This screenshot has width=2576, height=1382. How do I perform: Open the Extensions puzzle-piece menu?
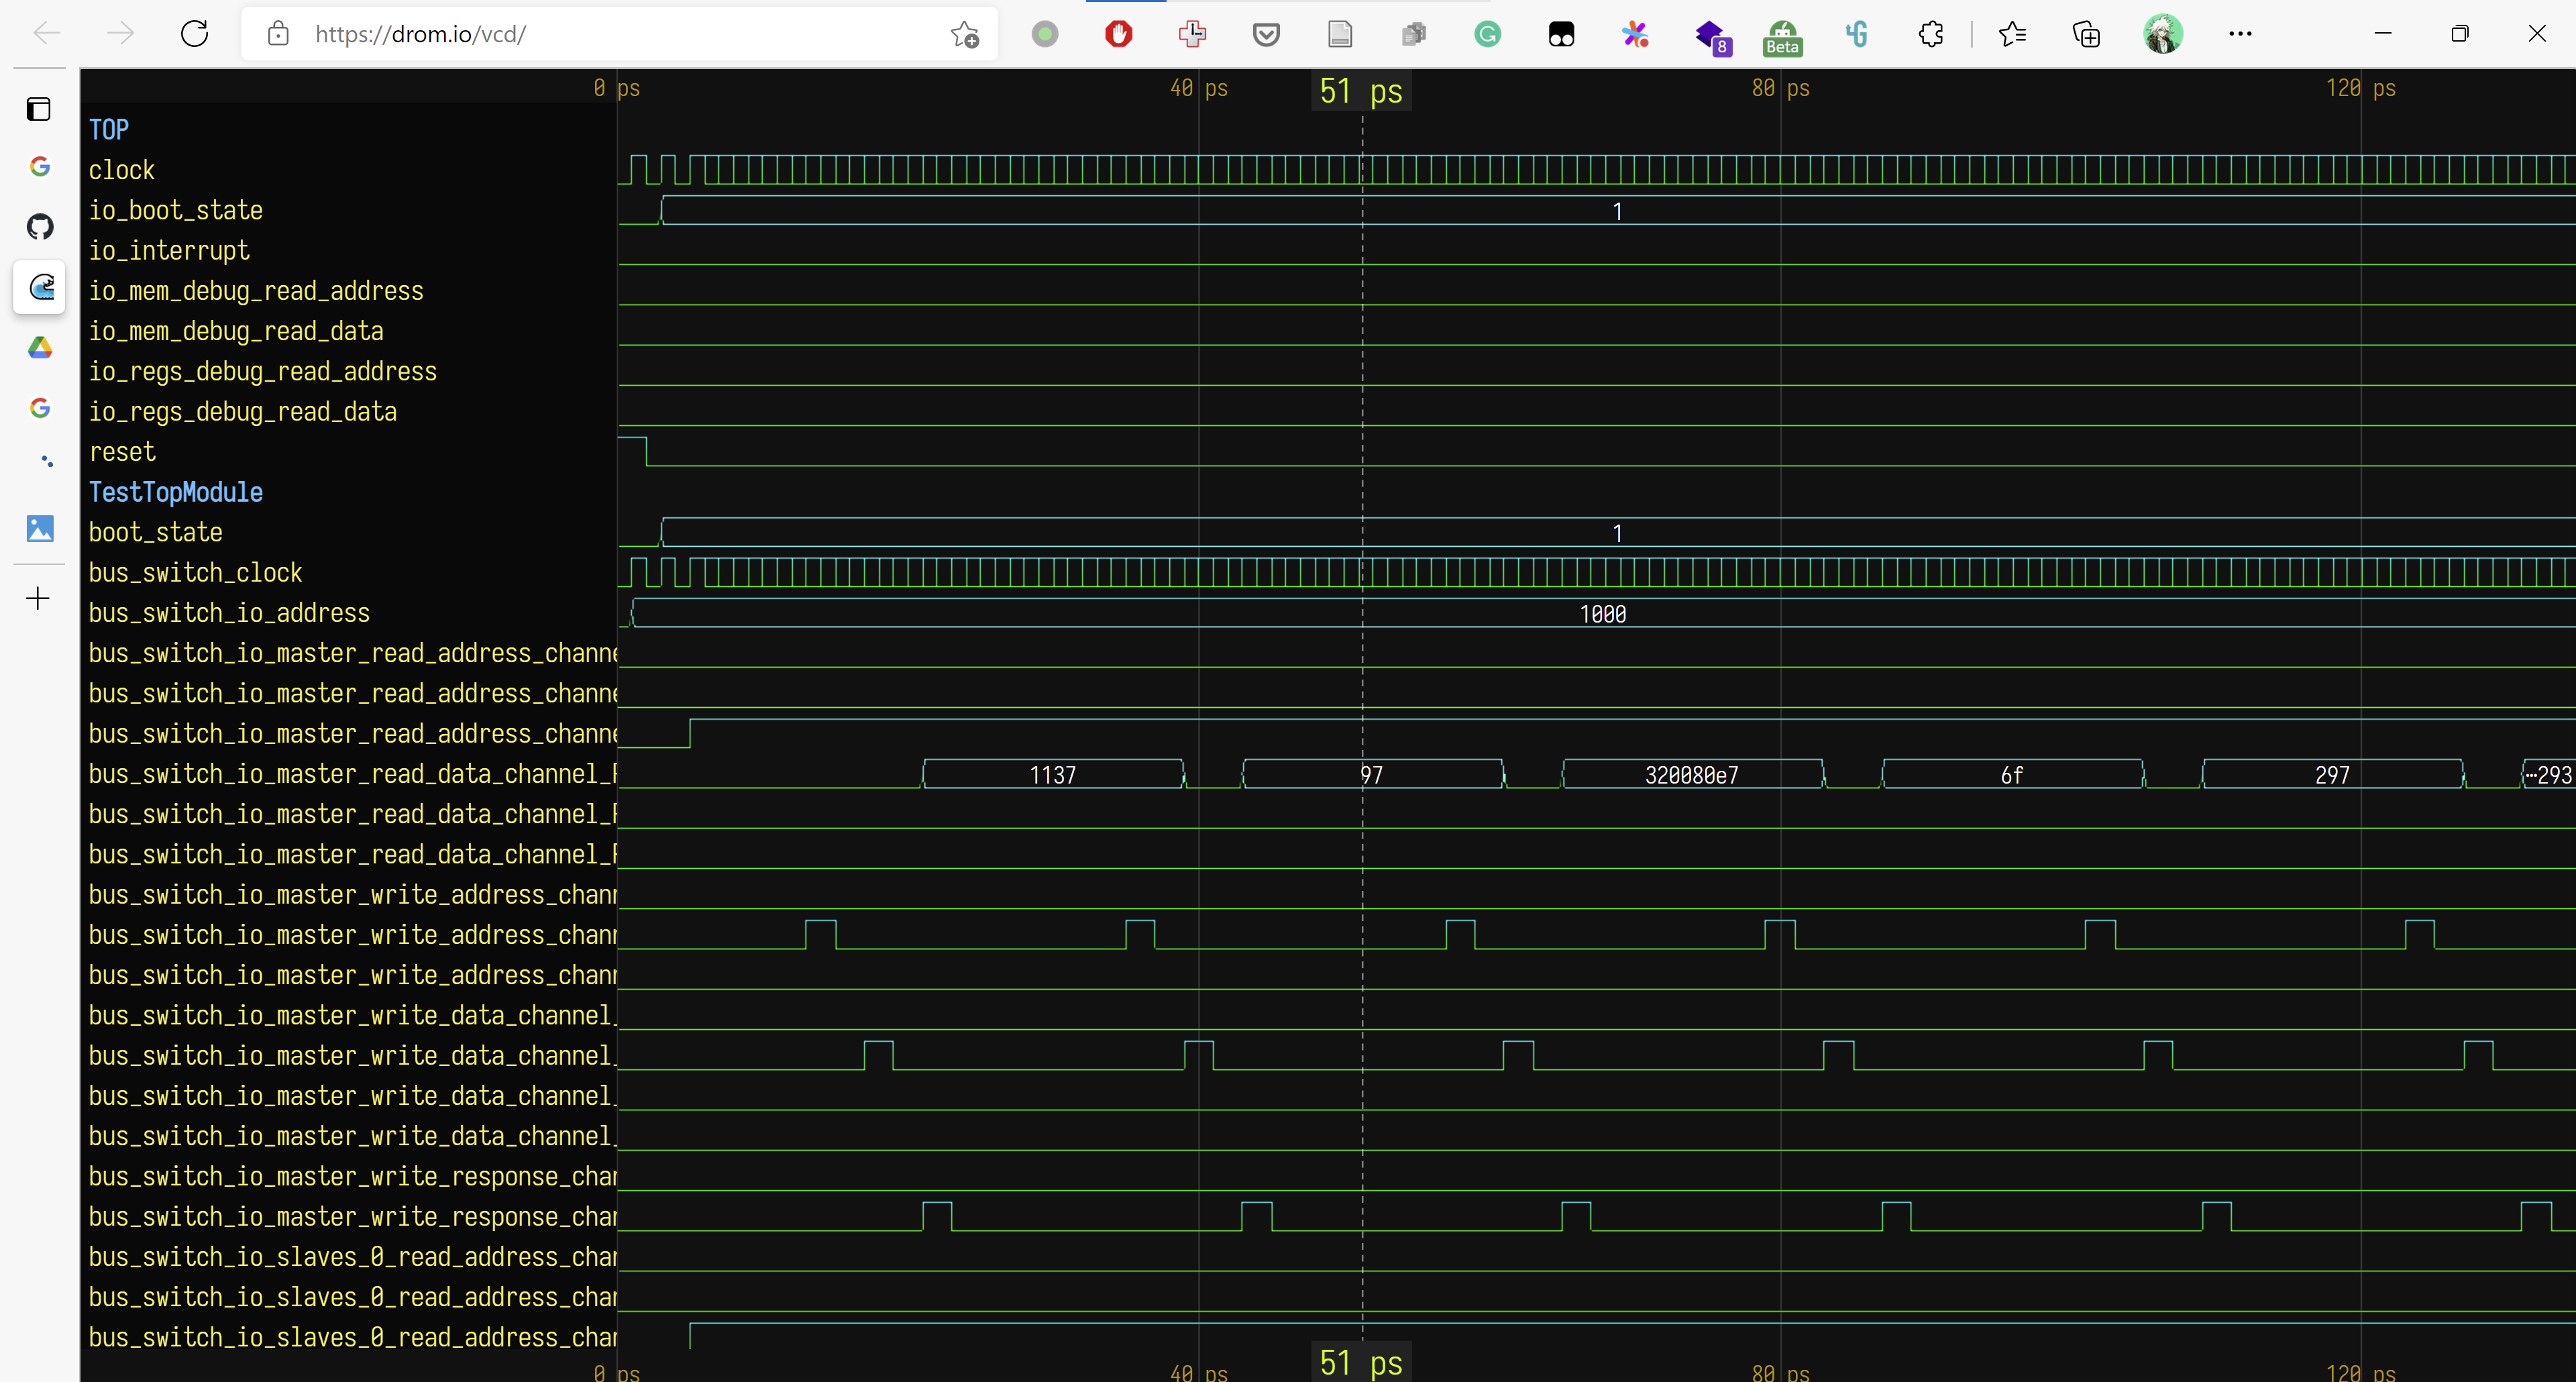(x=1930, y=34)
